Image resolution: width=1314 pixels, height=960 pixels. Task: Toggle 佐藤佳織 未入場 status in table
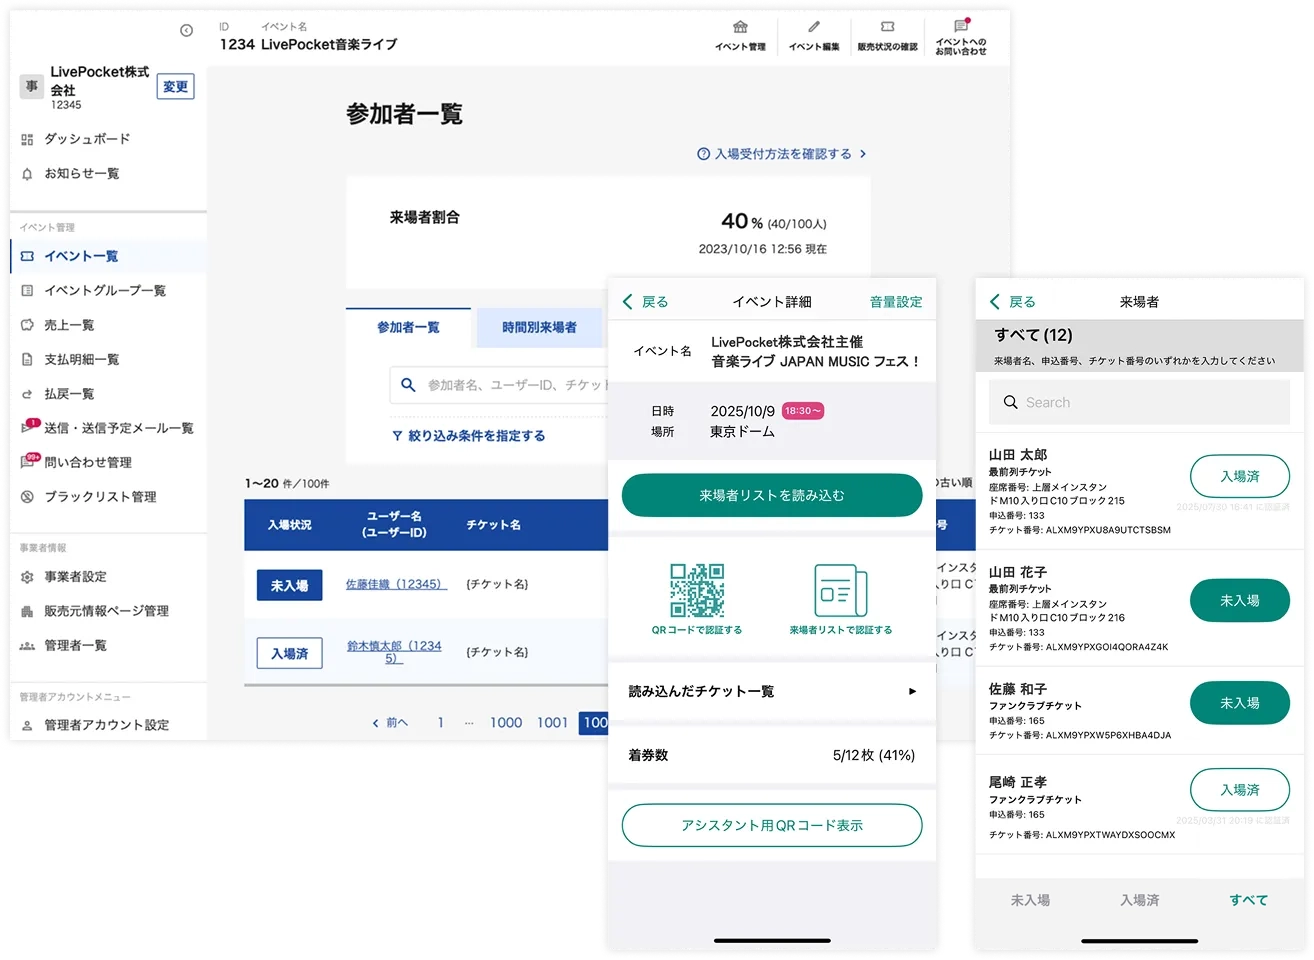[289, 585]
